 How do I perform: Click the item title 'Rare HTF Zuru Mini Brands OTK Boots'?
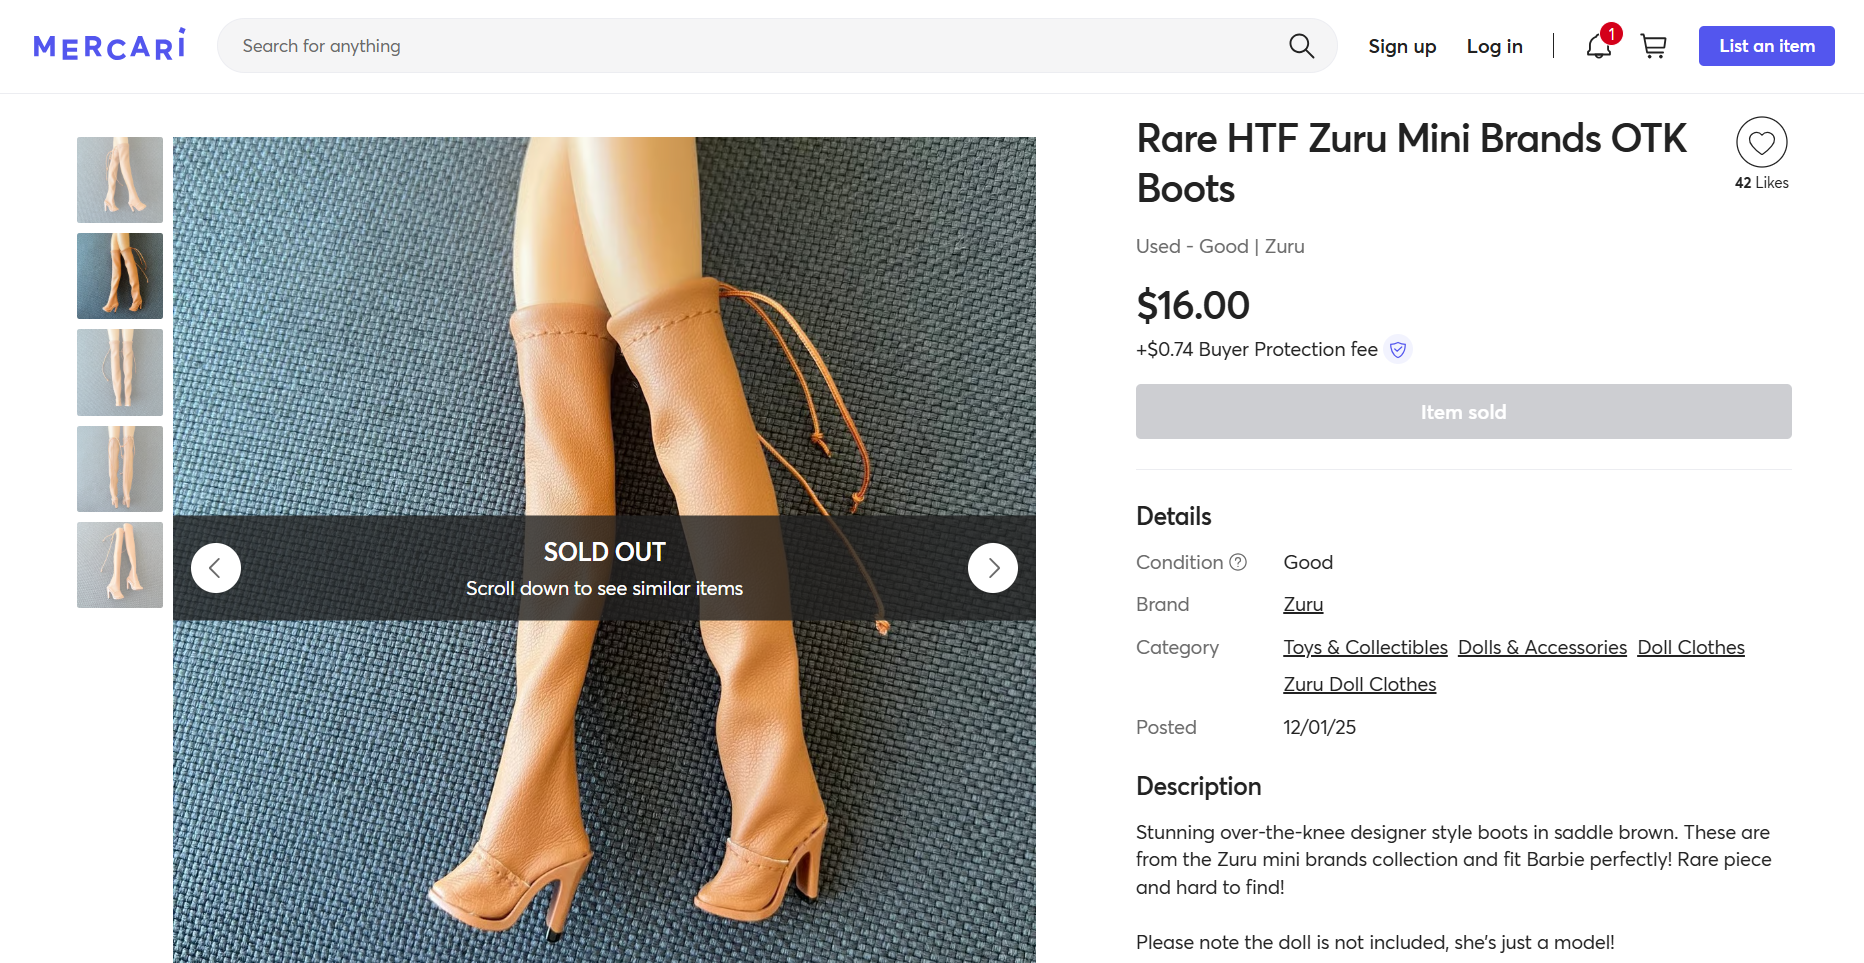(x=1411, y=164)
